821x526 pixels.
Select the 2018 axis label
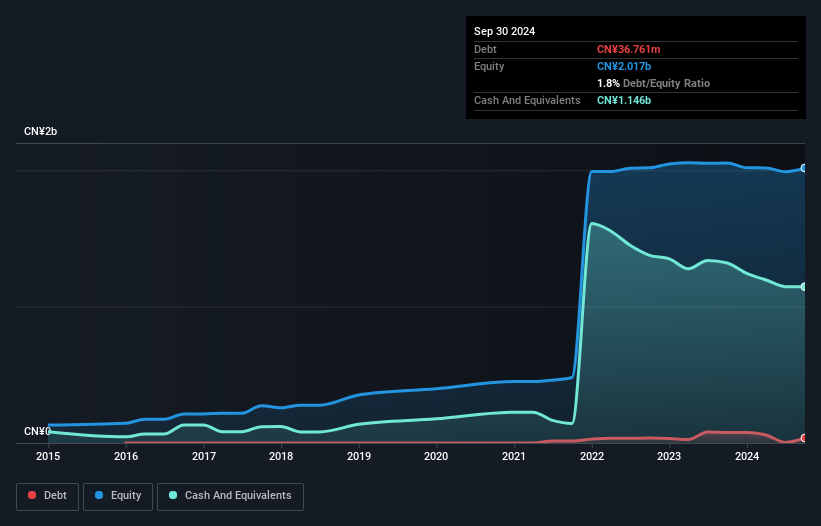coord(281,456)
